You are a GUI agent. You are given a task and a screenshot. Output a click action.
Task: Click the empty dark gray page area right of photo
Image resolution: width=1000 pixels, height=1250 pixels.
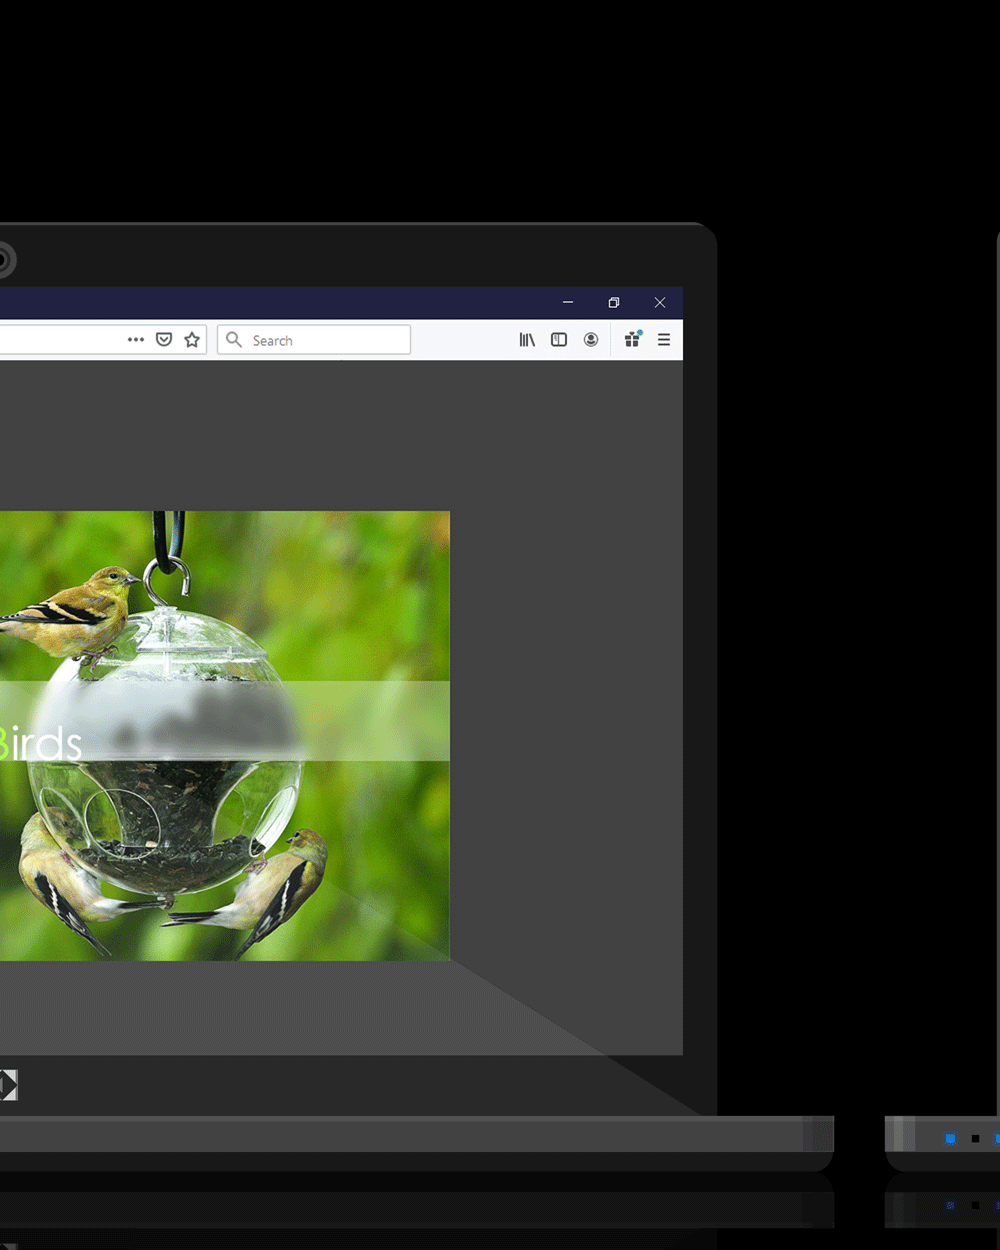point(566,700)
